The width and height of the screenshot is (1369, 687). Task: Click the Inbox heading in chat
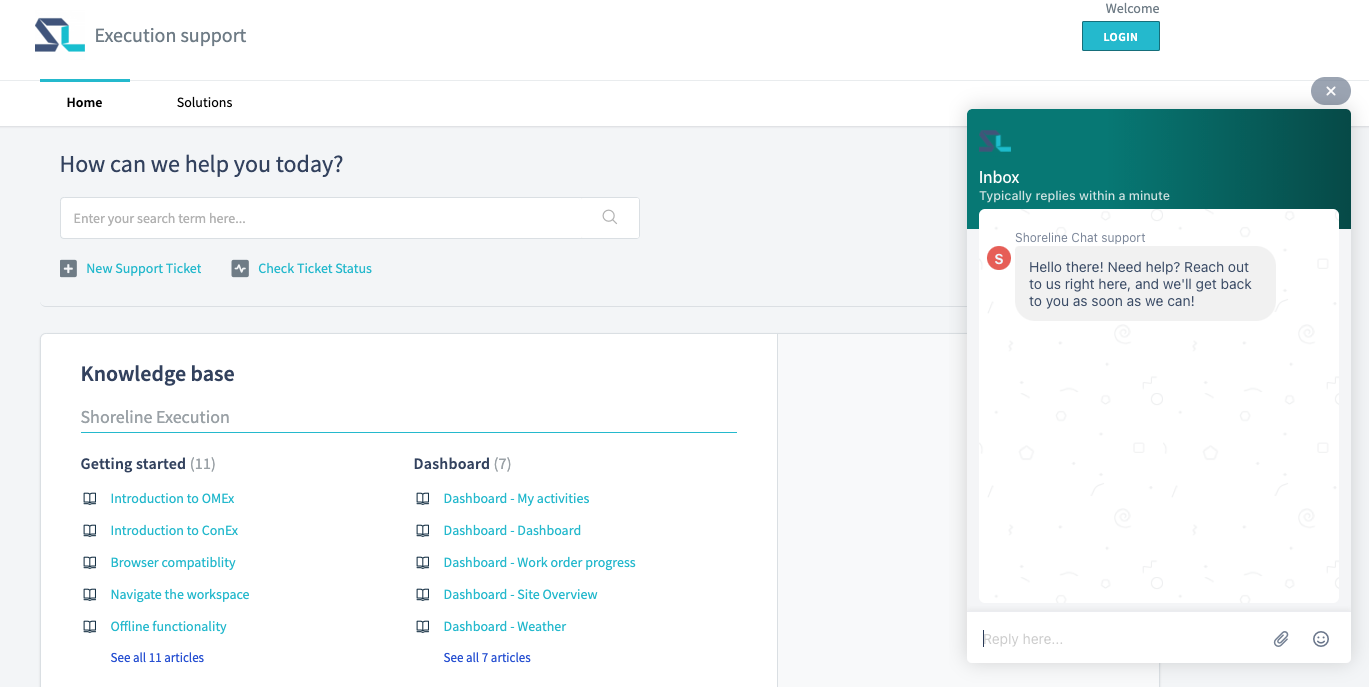(999, 177)
